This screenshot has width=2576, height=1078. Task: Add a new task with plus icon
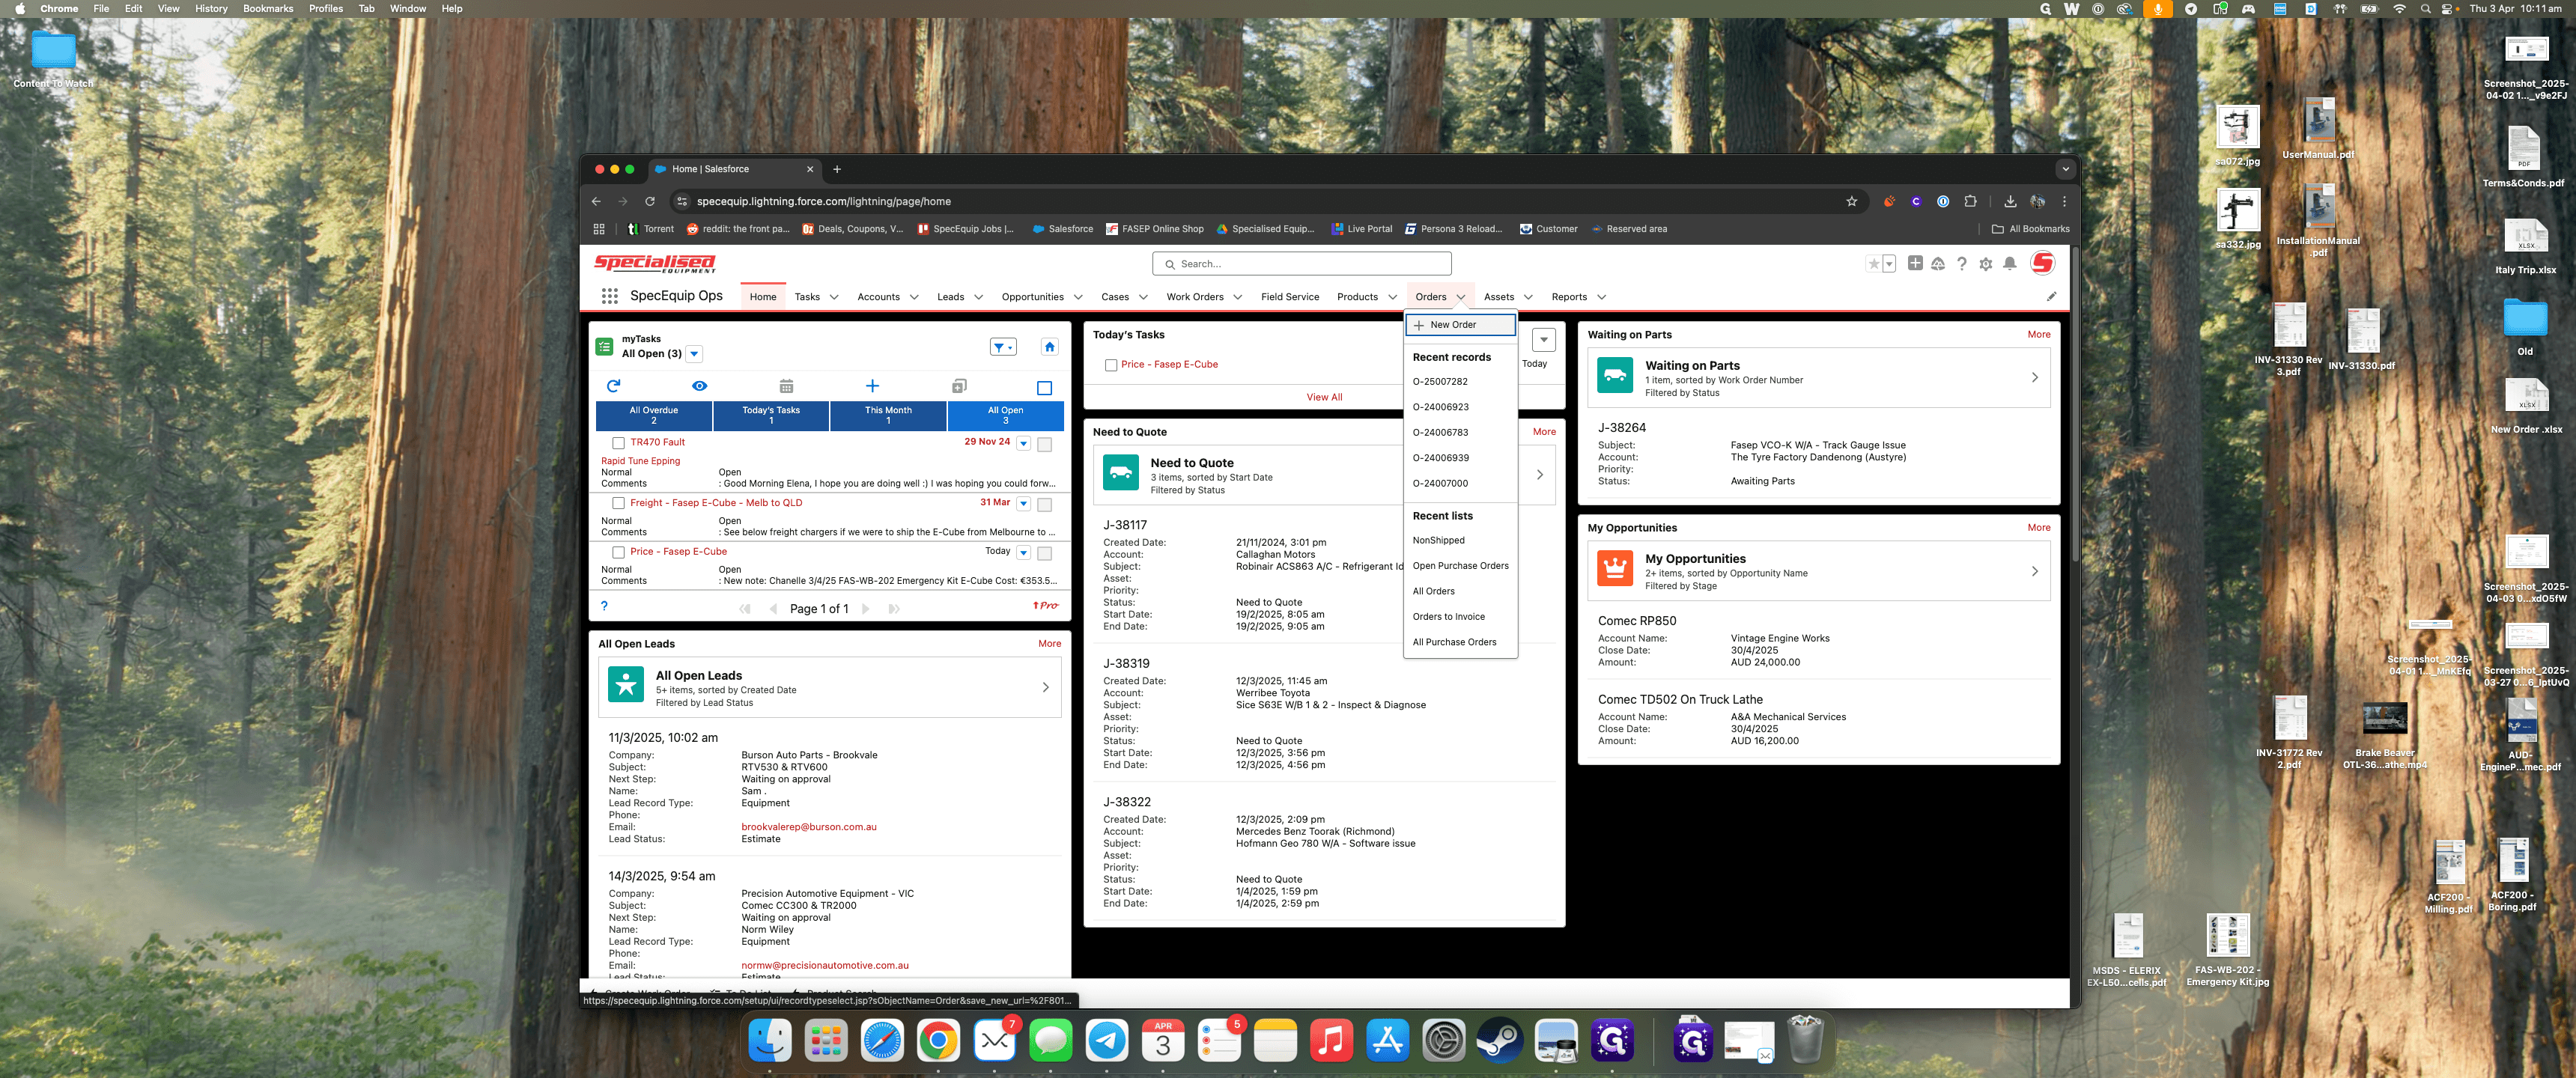tap(872, 386)
